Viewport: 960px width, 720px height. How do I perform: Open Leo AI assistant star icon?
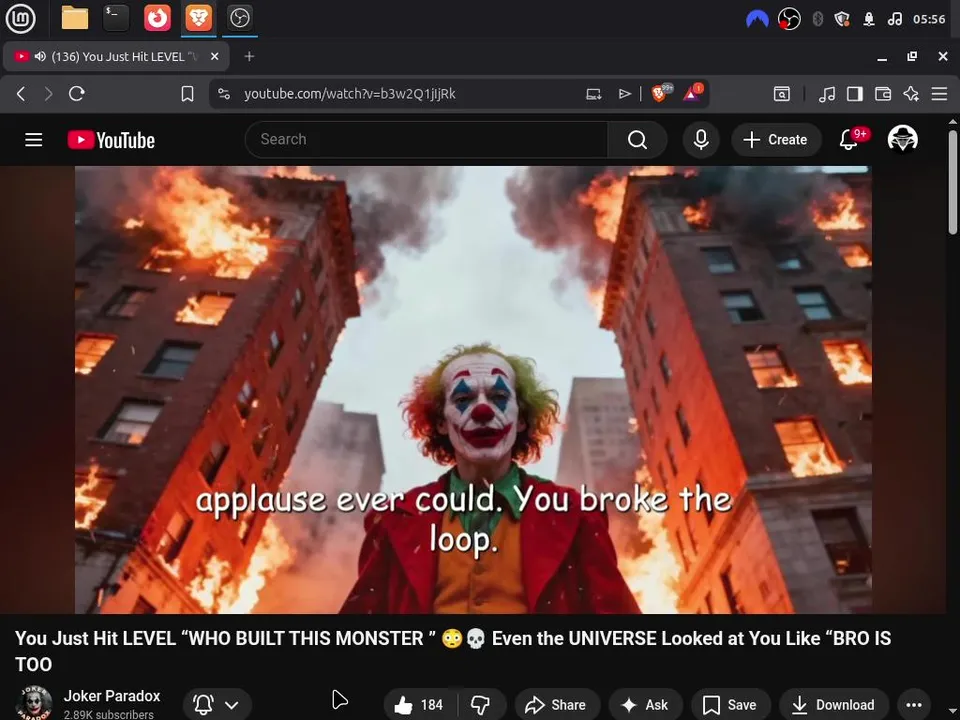[x=911, y=94]
